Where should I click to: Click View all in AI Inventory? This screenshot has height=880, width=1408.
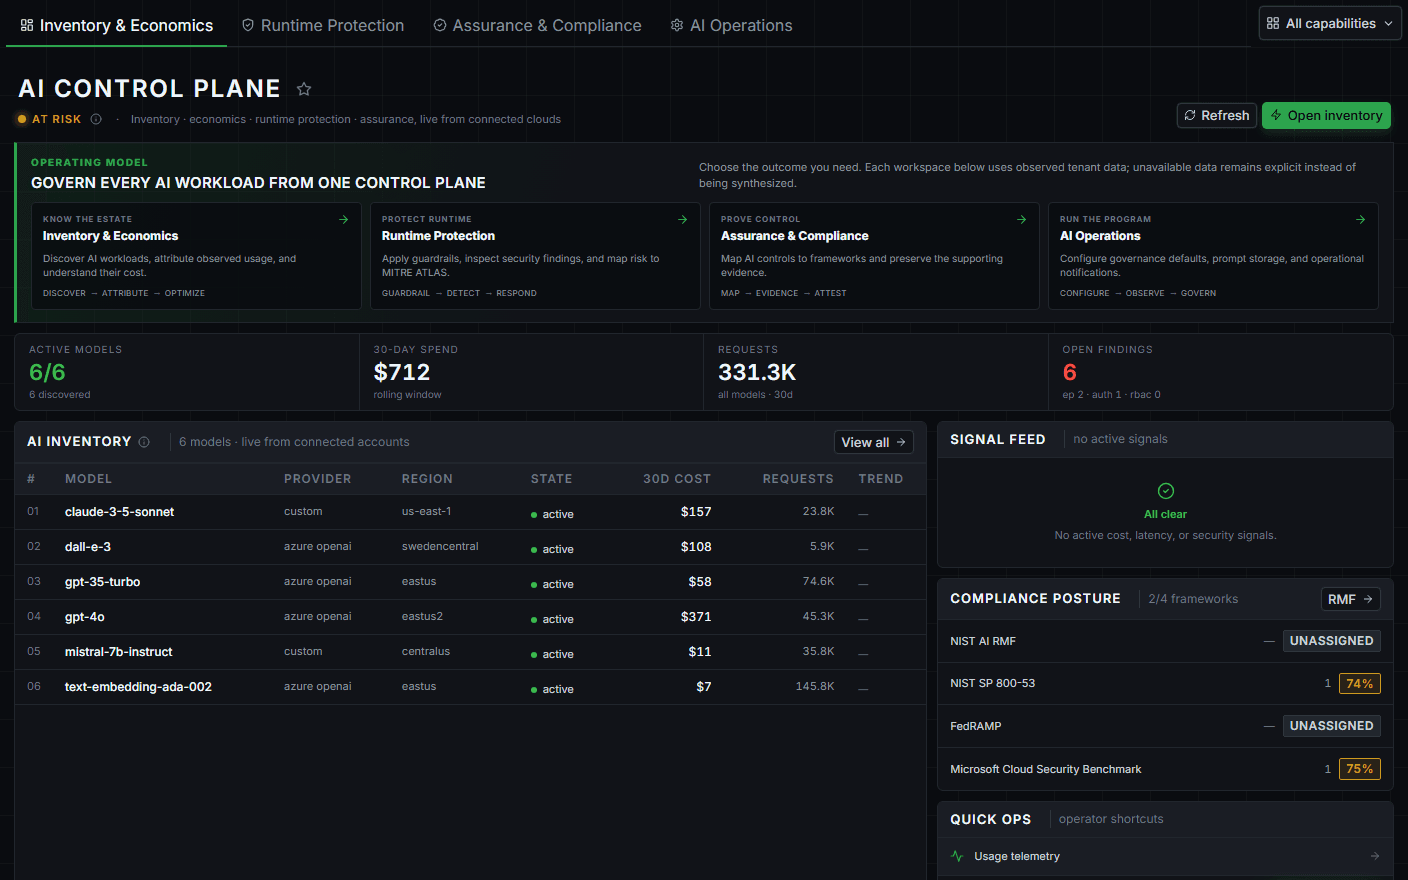(x=874, y=442)
